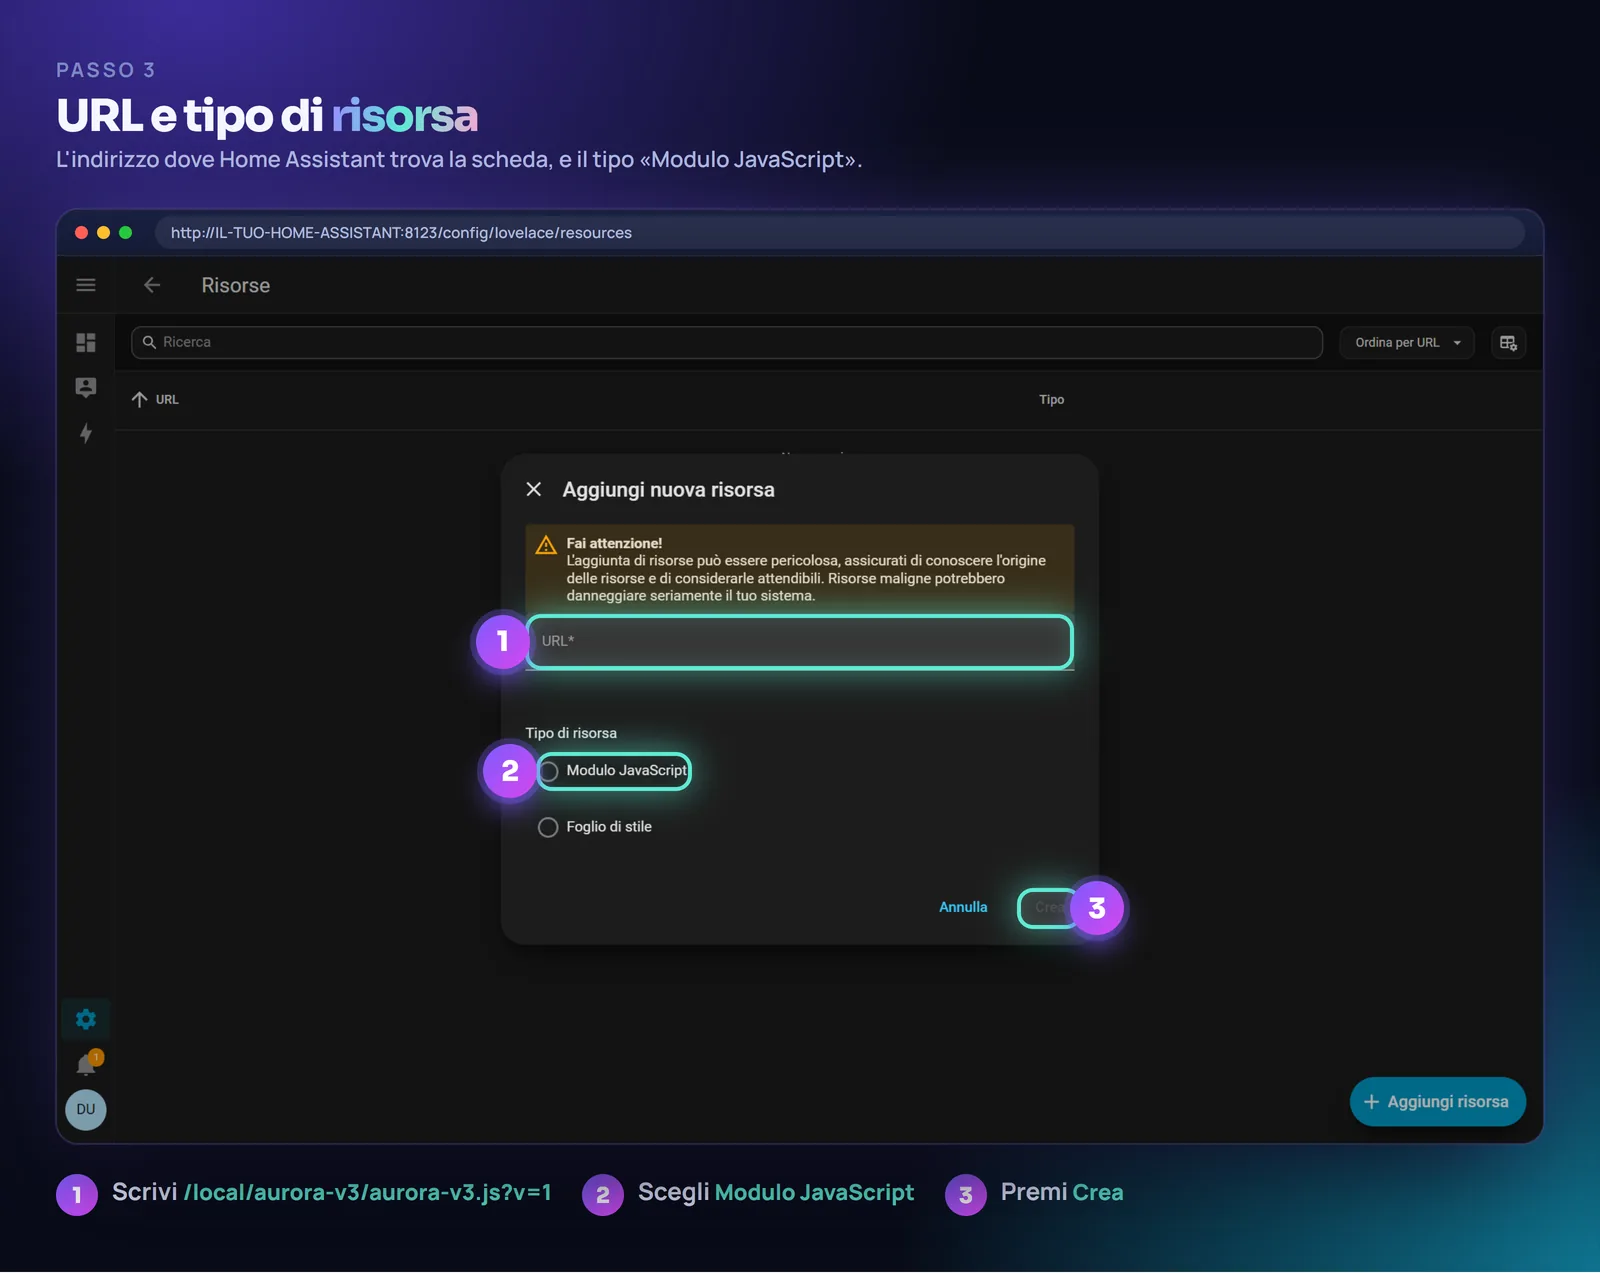Focus the Ricerca search field
This screenshot has width=1600, height=1273.
point(727,342)
